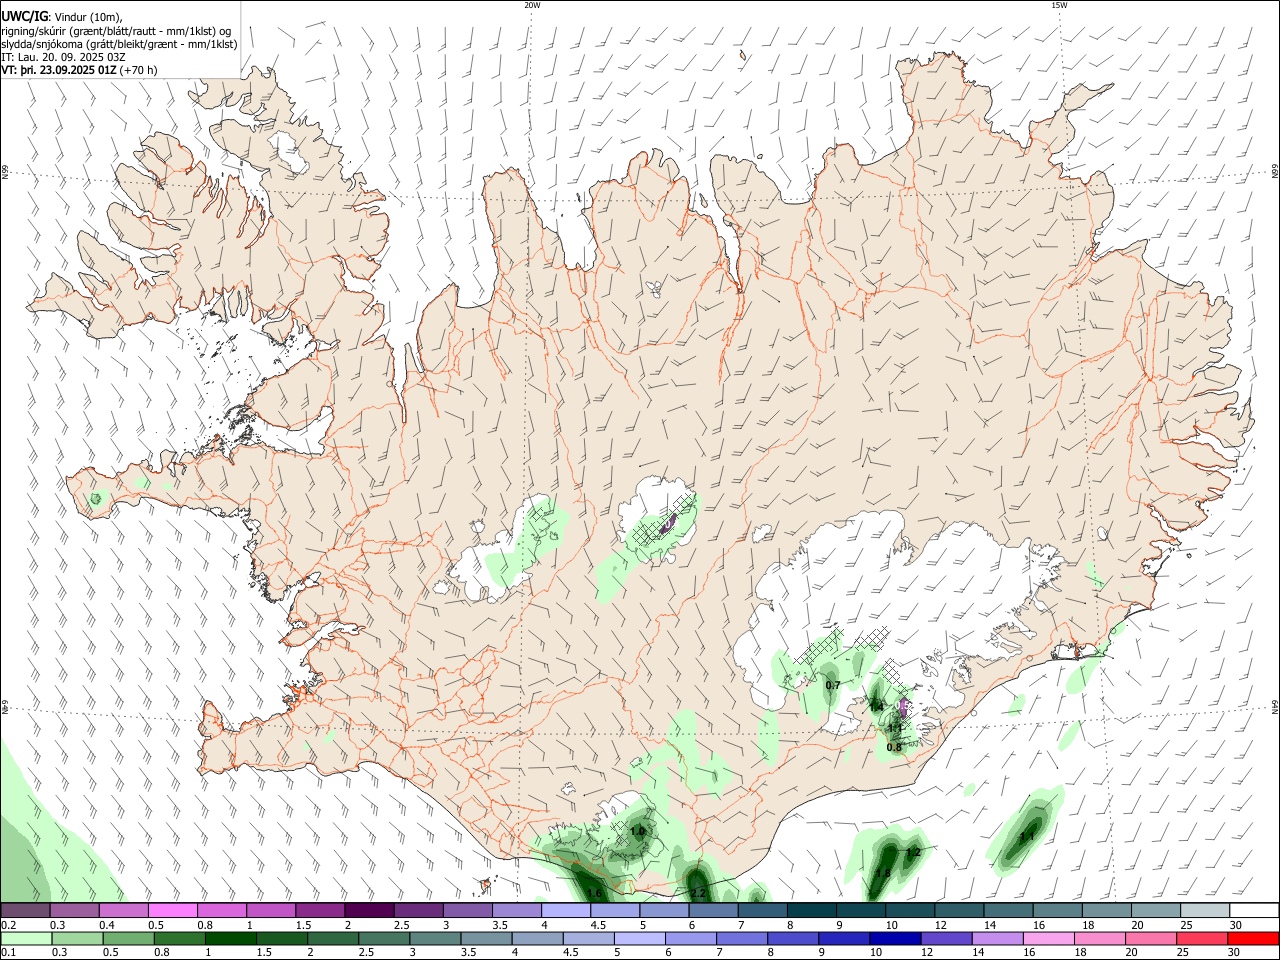Click the 1.6 precipitation value at the bottom edge
The width and height of the screenshot is (1280, 960).
(x=594, y=893)
